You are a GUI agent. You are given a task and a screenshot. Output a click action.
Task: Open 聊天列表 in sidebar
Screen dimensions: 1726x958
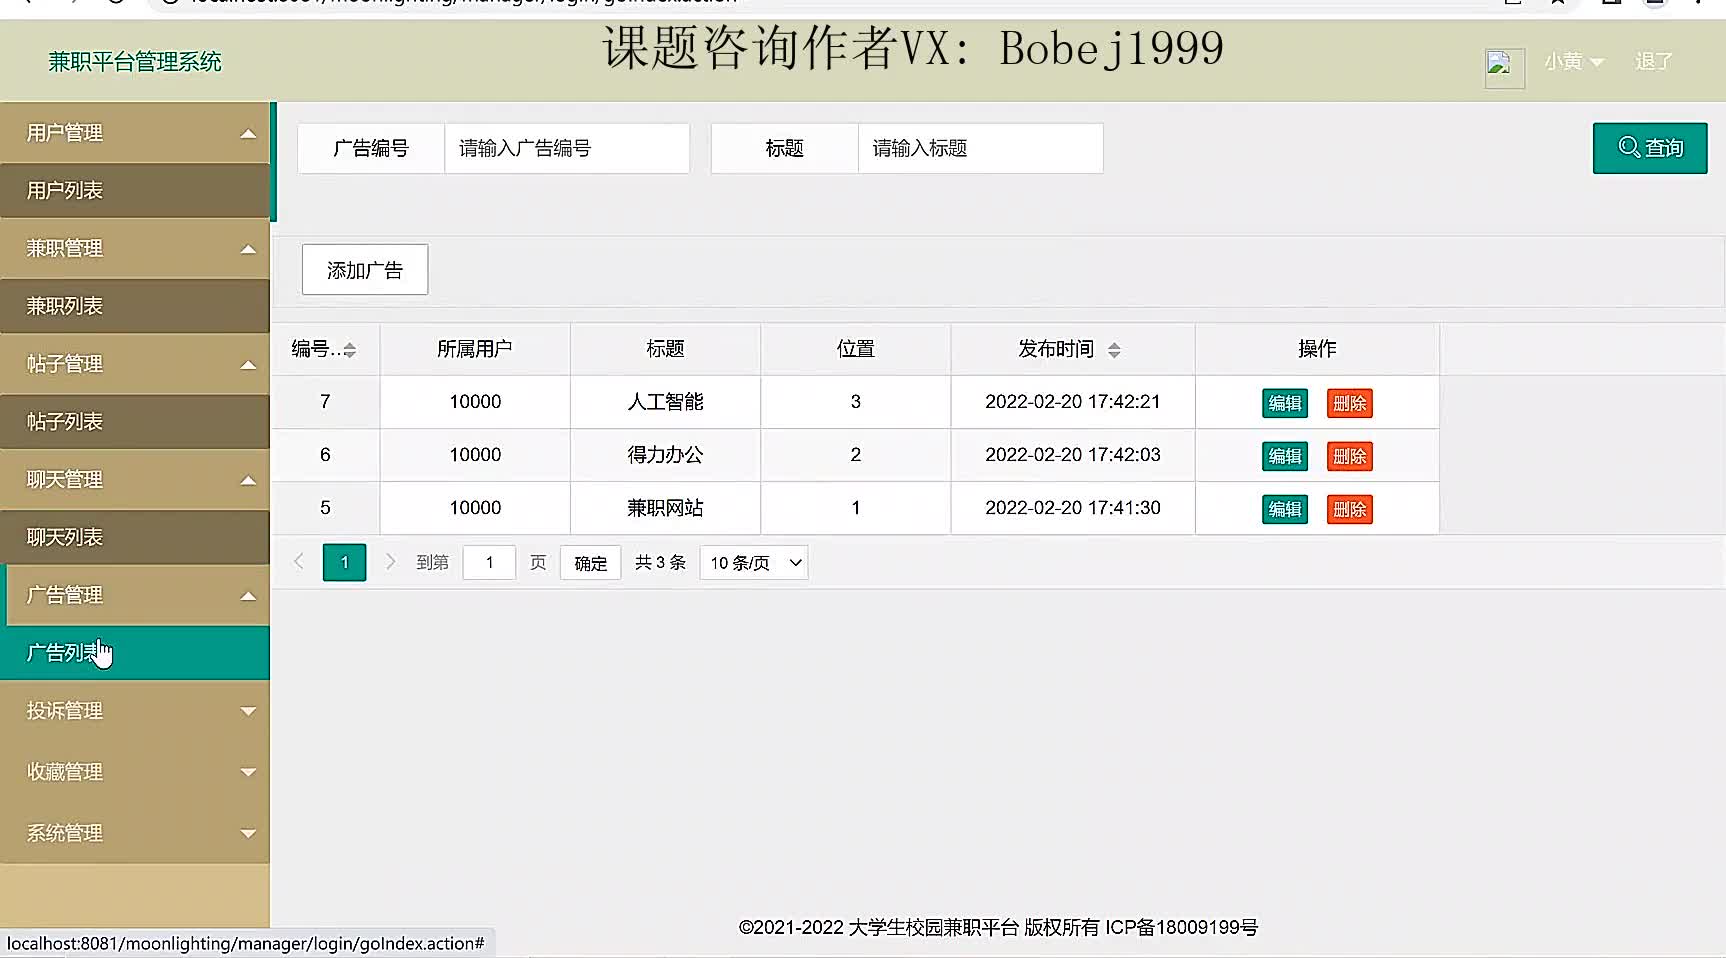[x=135, y=537]
